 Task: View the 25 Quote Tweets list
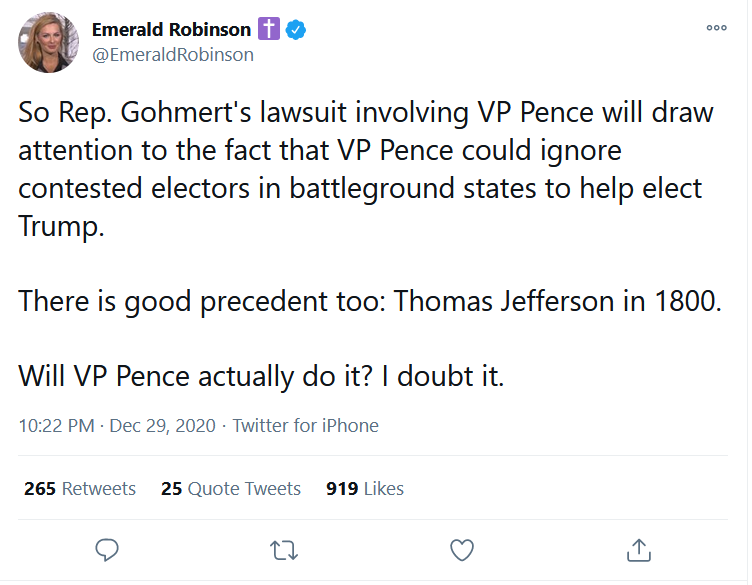(x=231, y=489)
